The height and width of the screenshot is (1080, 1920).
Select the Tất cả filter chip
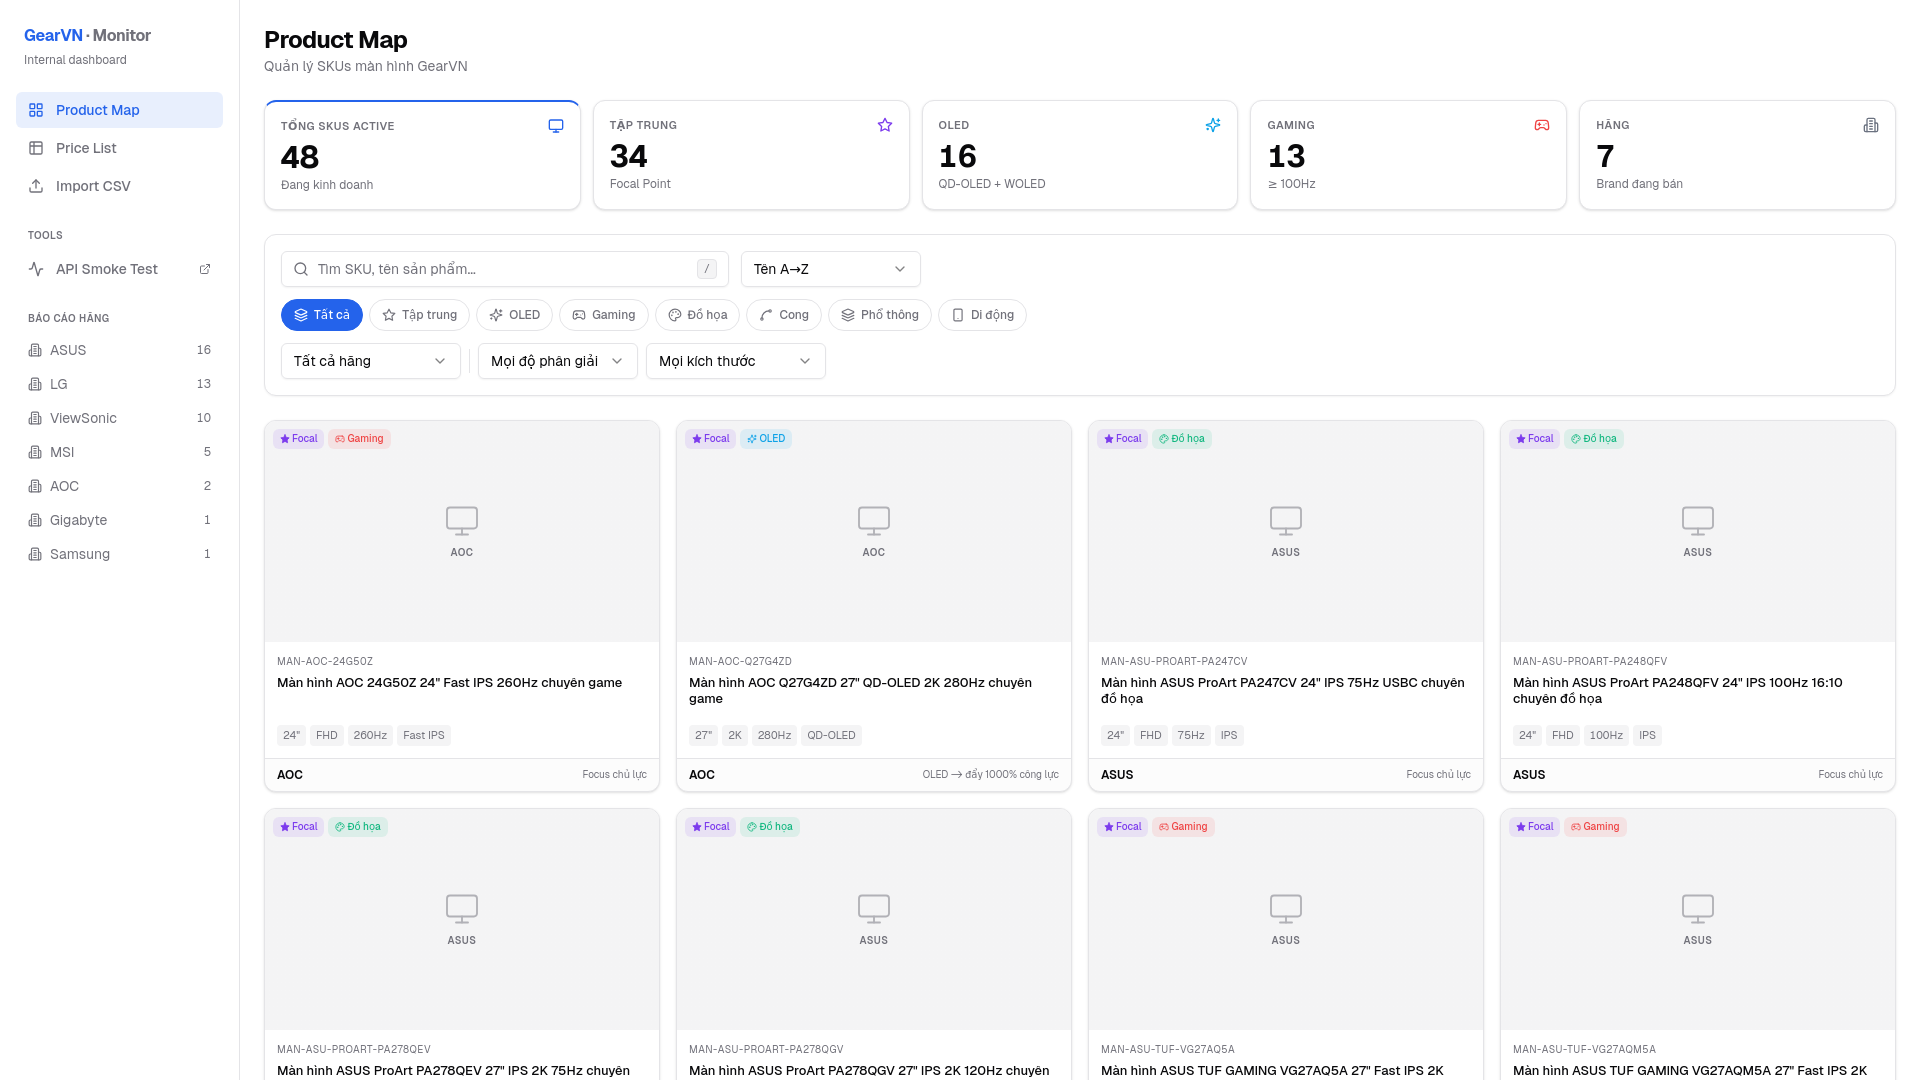[x=321, y=315]
